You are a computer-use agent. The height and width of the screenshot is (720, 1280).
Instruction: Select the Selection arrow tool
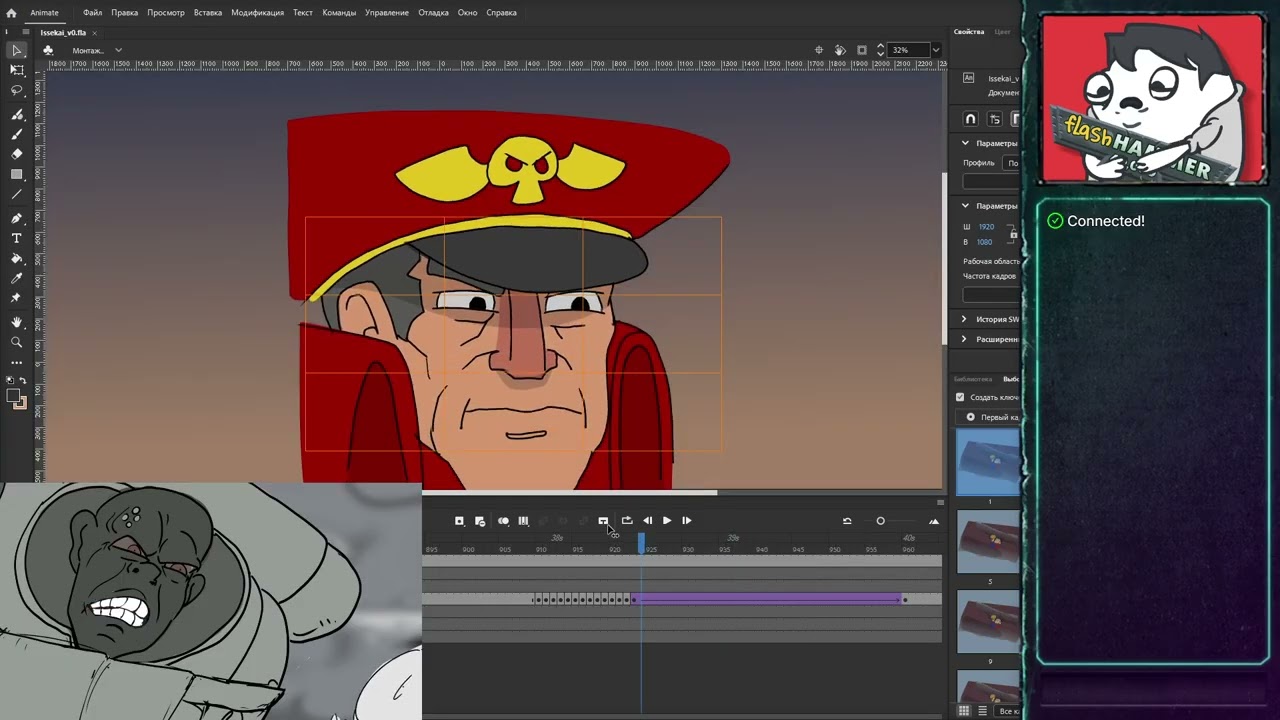point(16,50)
